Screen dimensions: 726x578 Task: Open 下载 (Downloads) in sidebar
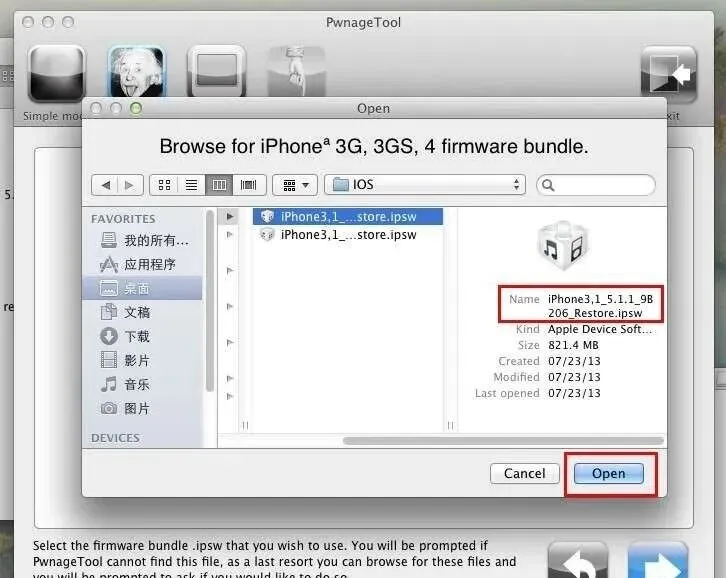coord(144,336)
